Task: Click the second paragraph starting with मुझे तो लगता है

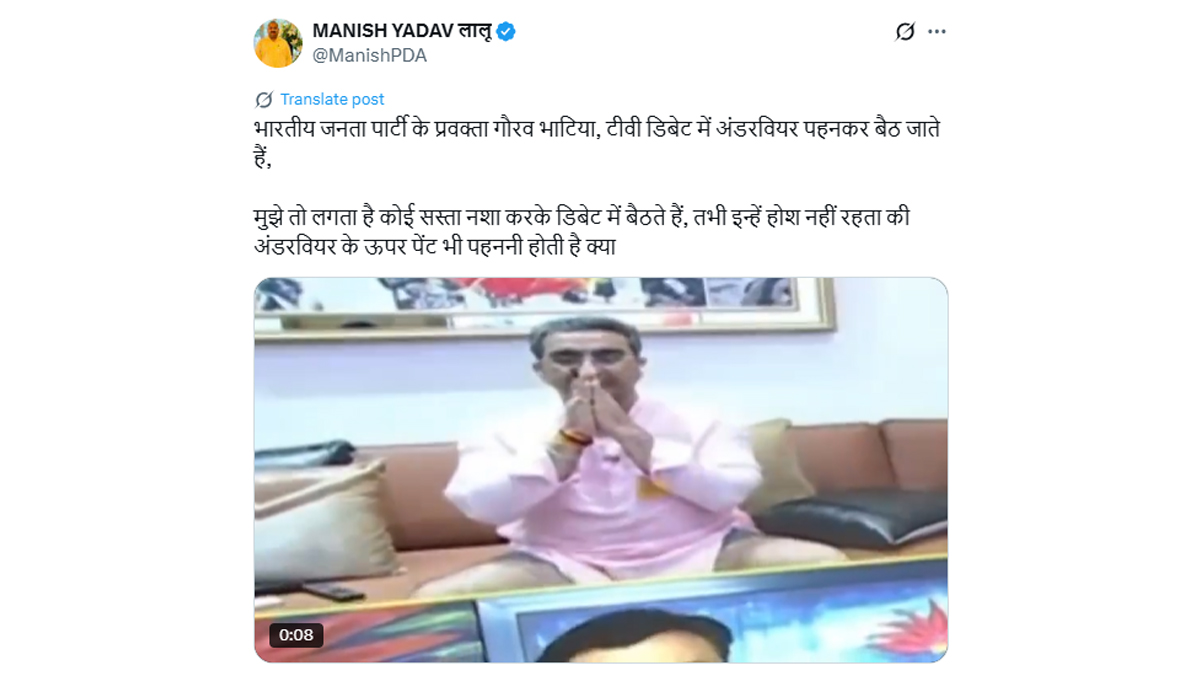Action: coord(582,231)
